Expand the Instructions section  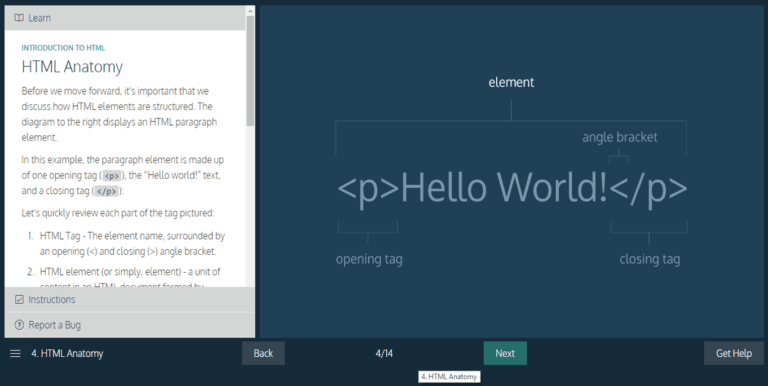click(x=130, y=299)
